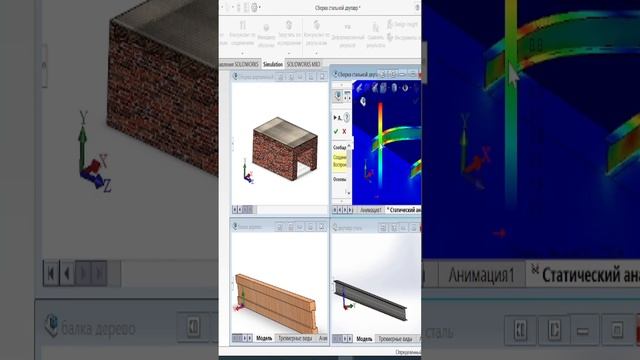Screen dimensions: 640x360
Task: Click the message box scrollbar in Сообщ. section
Action: [349, 158]
